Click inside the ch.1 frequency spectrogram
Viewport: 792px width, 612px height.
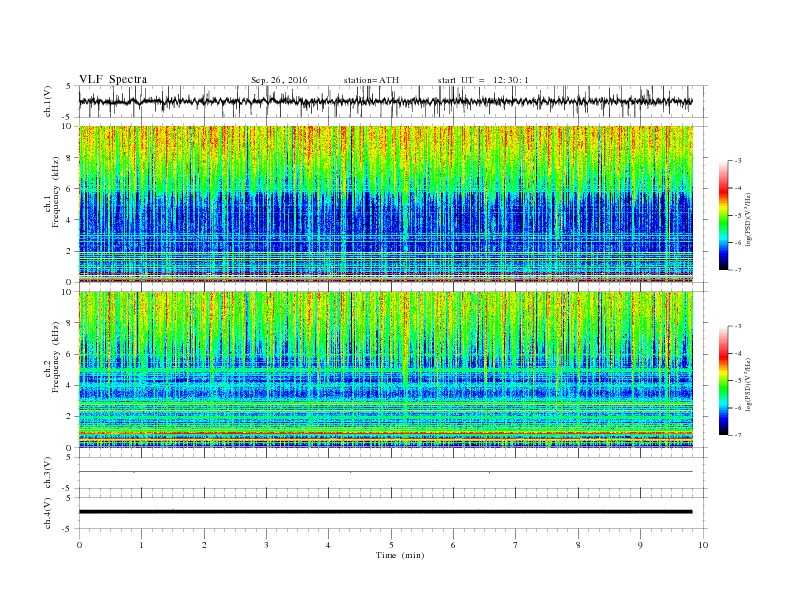point(385,204)
